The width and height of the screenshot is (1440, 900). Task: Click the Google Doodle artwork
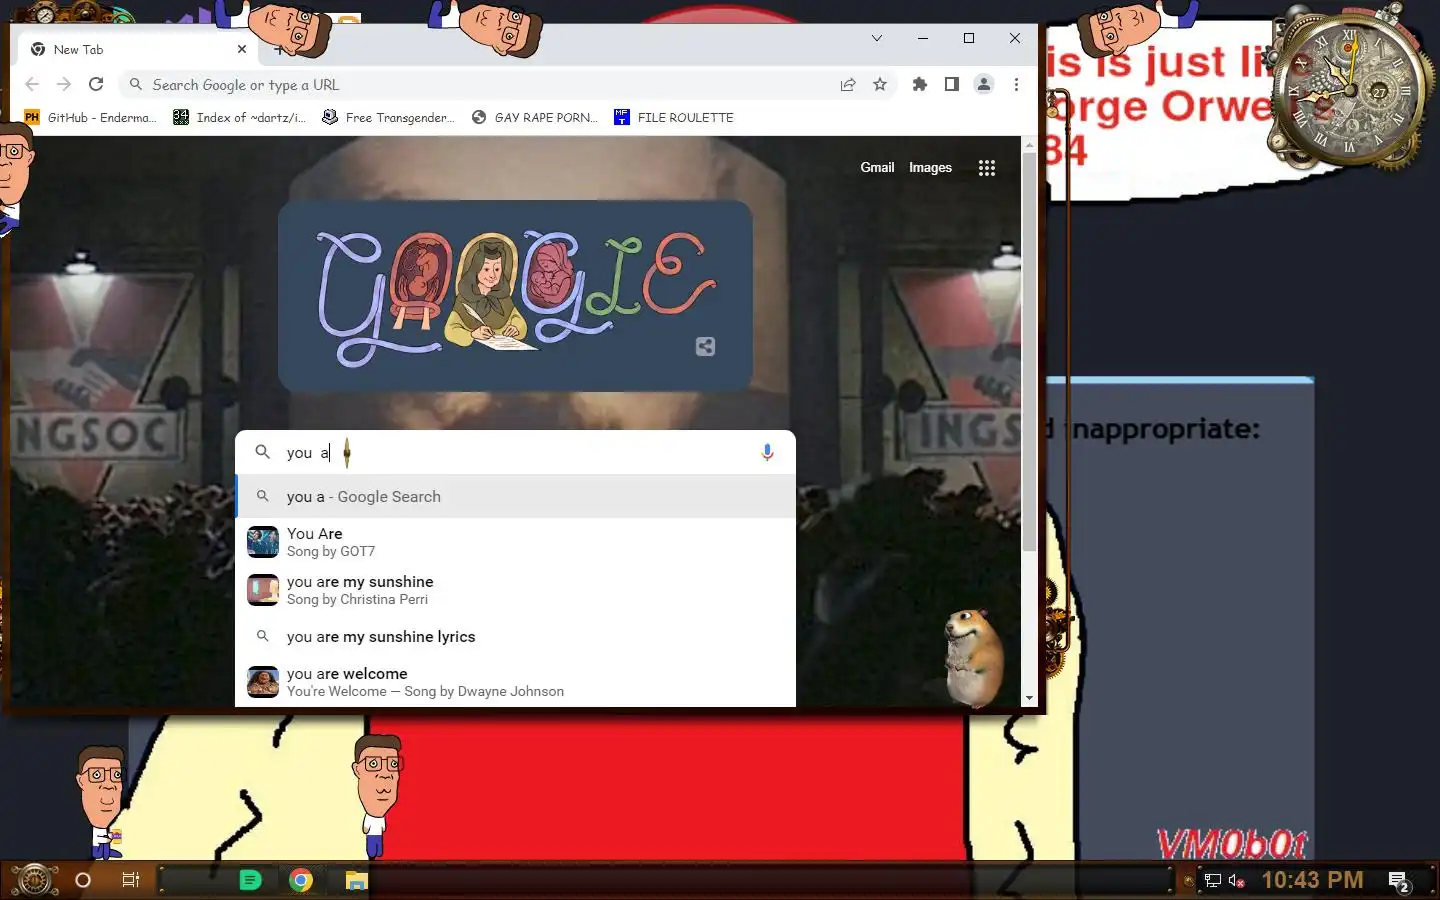pos(515,296)
